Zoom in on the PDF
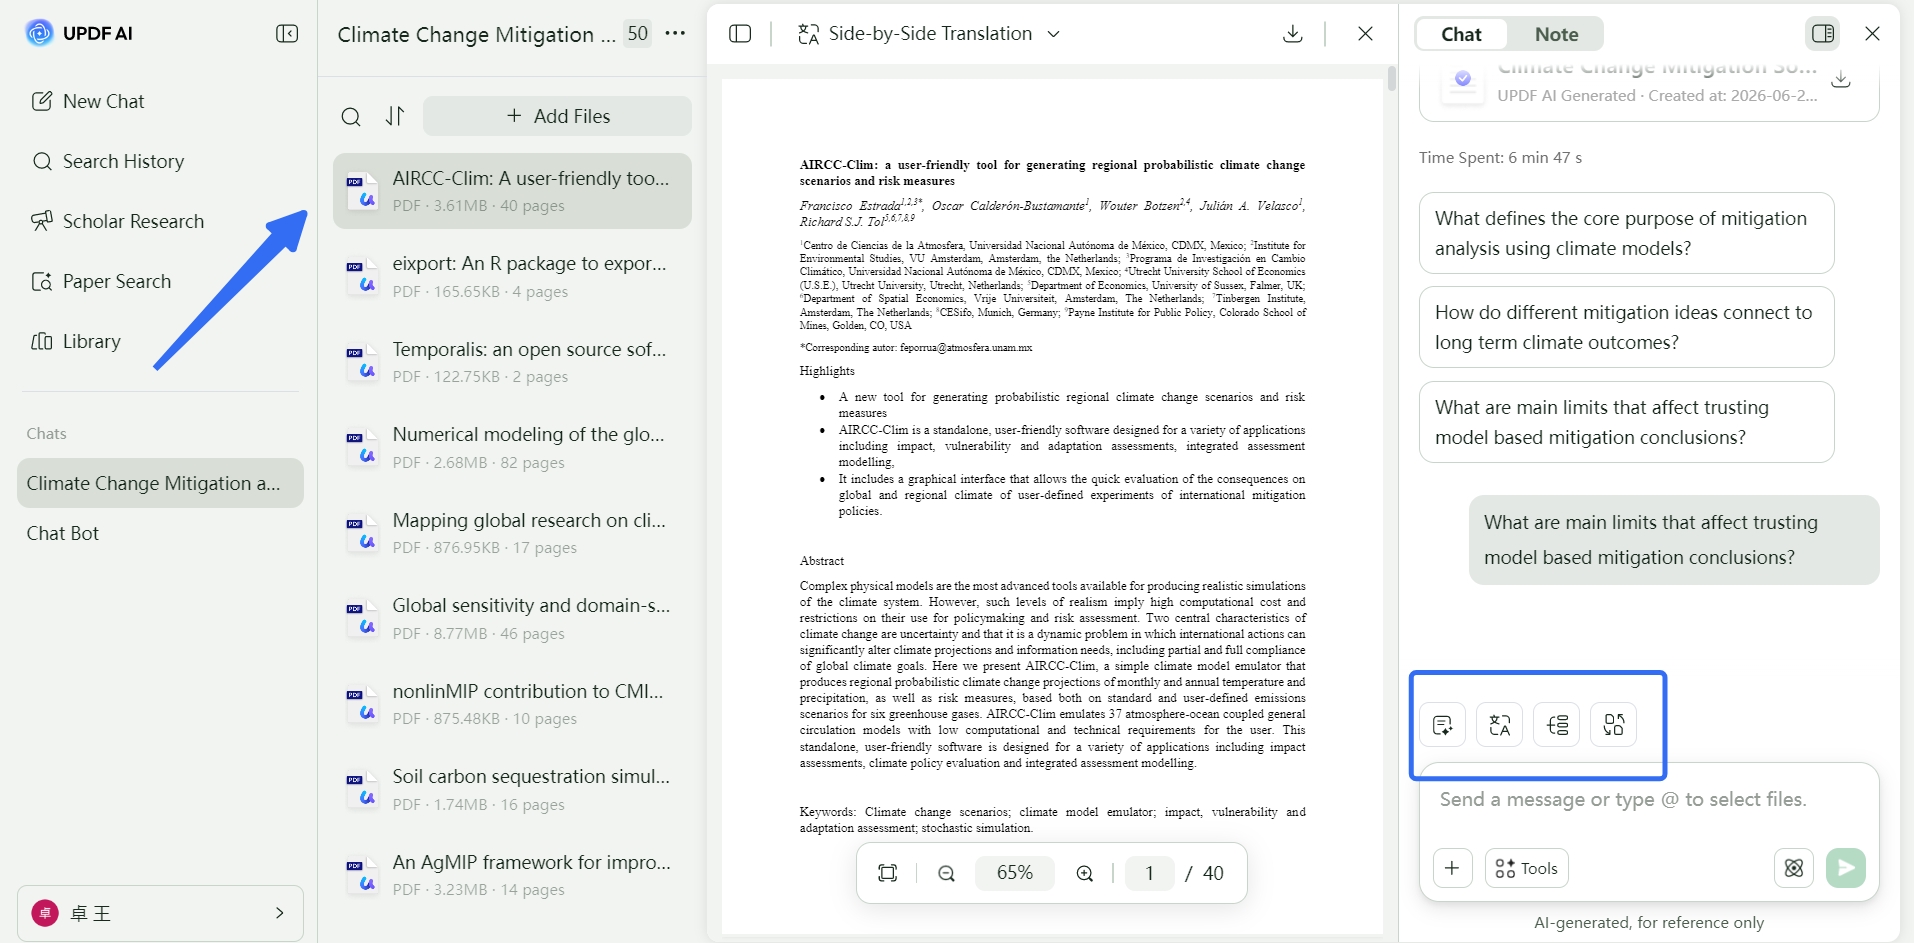The image size is (1914, 943). click(1085, 873)
